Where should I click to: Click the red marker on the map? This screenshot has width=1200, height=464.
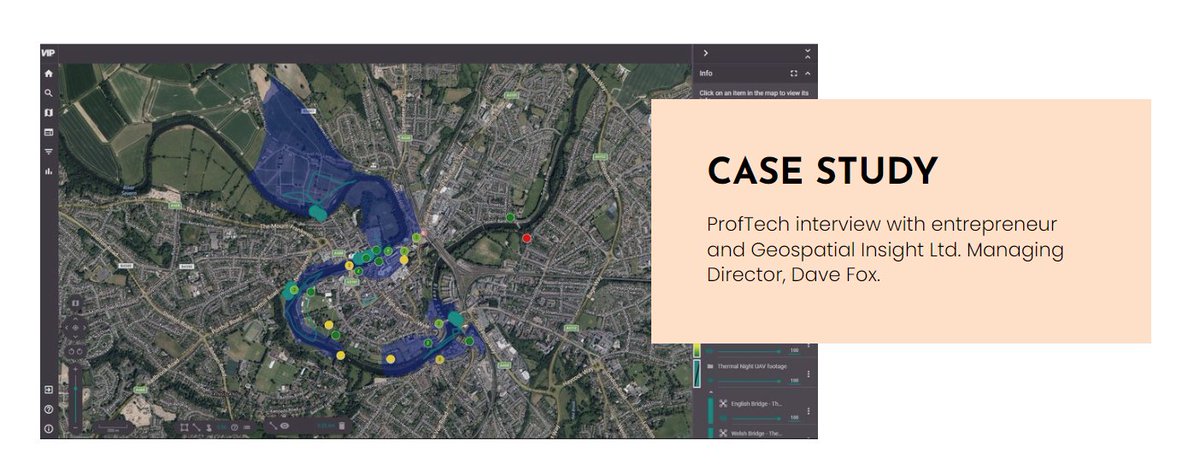tap(526, 238)
